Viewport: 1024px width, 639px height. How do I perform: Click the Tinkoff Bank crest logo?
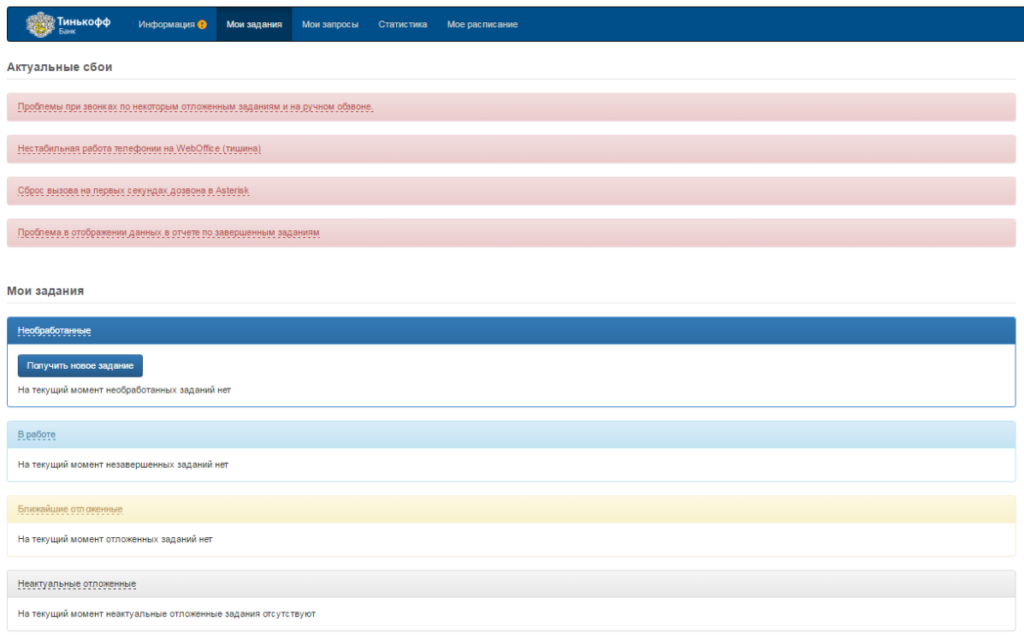[39, 23]
